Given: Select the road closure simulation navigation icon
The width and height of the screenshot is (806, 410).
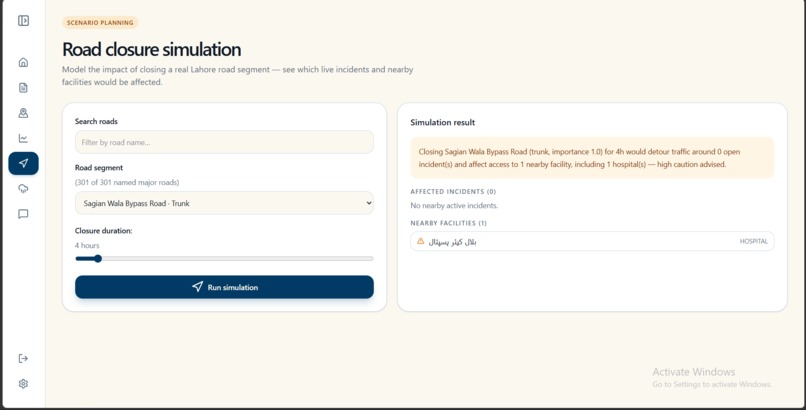Looking at the screenshot, I should (23, 163).
